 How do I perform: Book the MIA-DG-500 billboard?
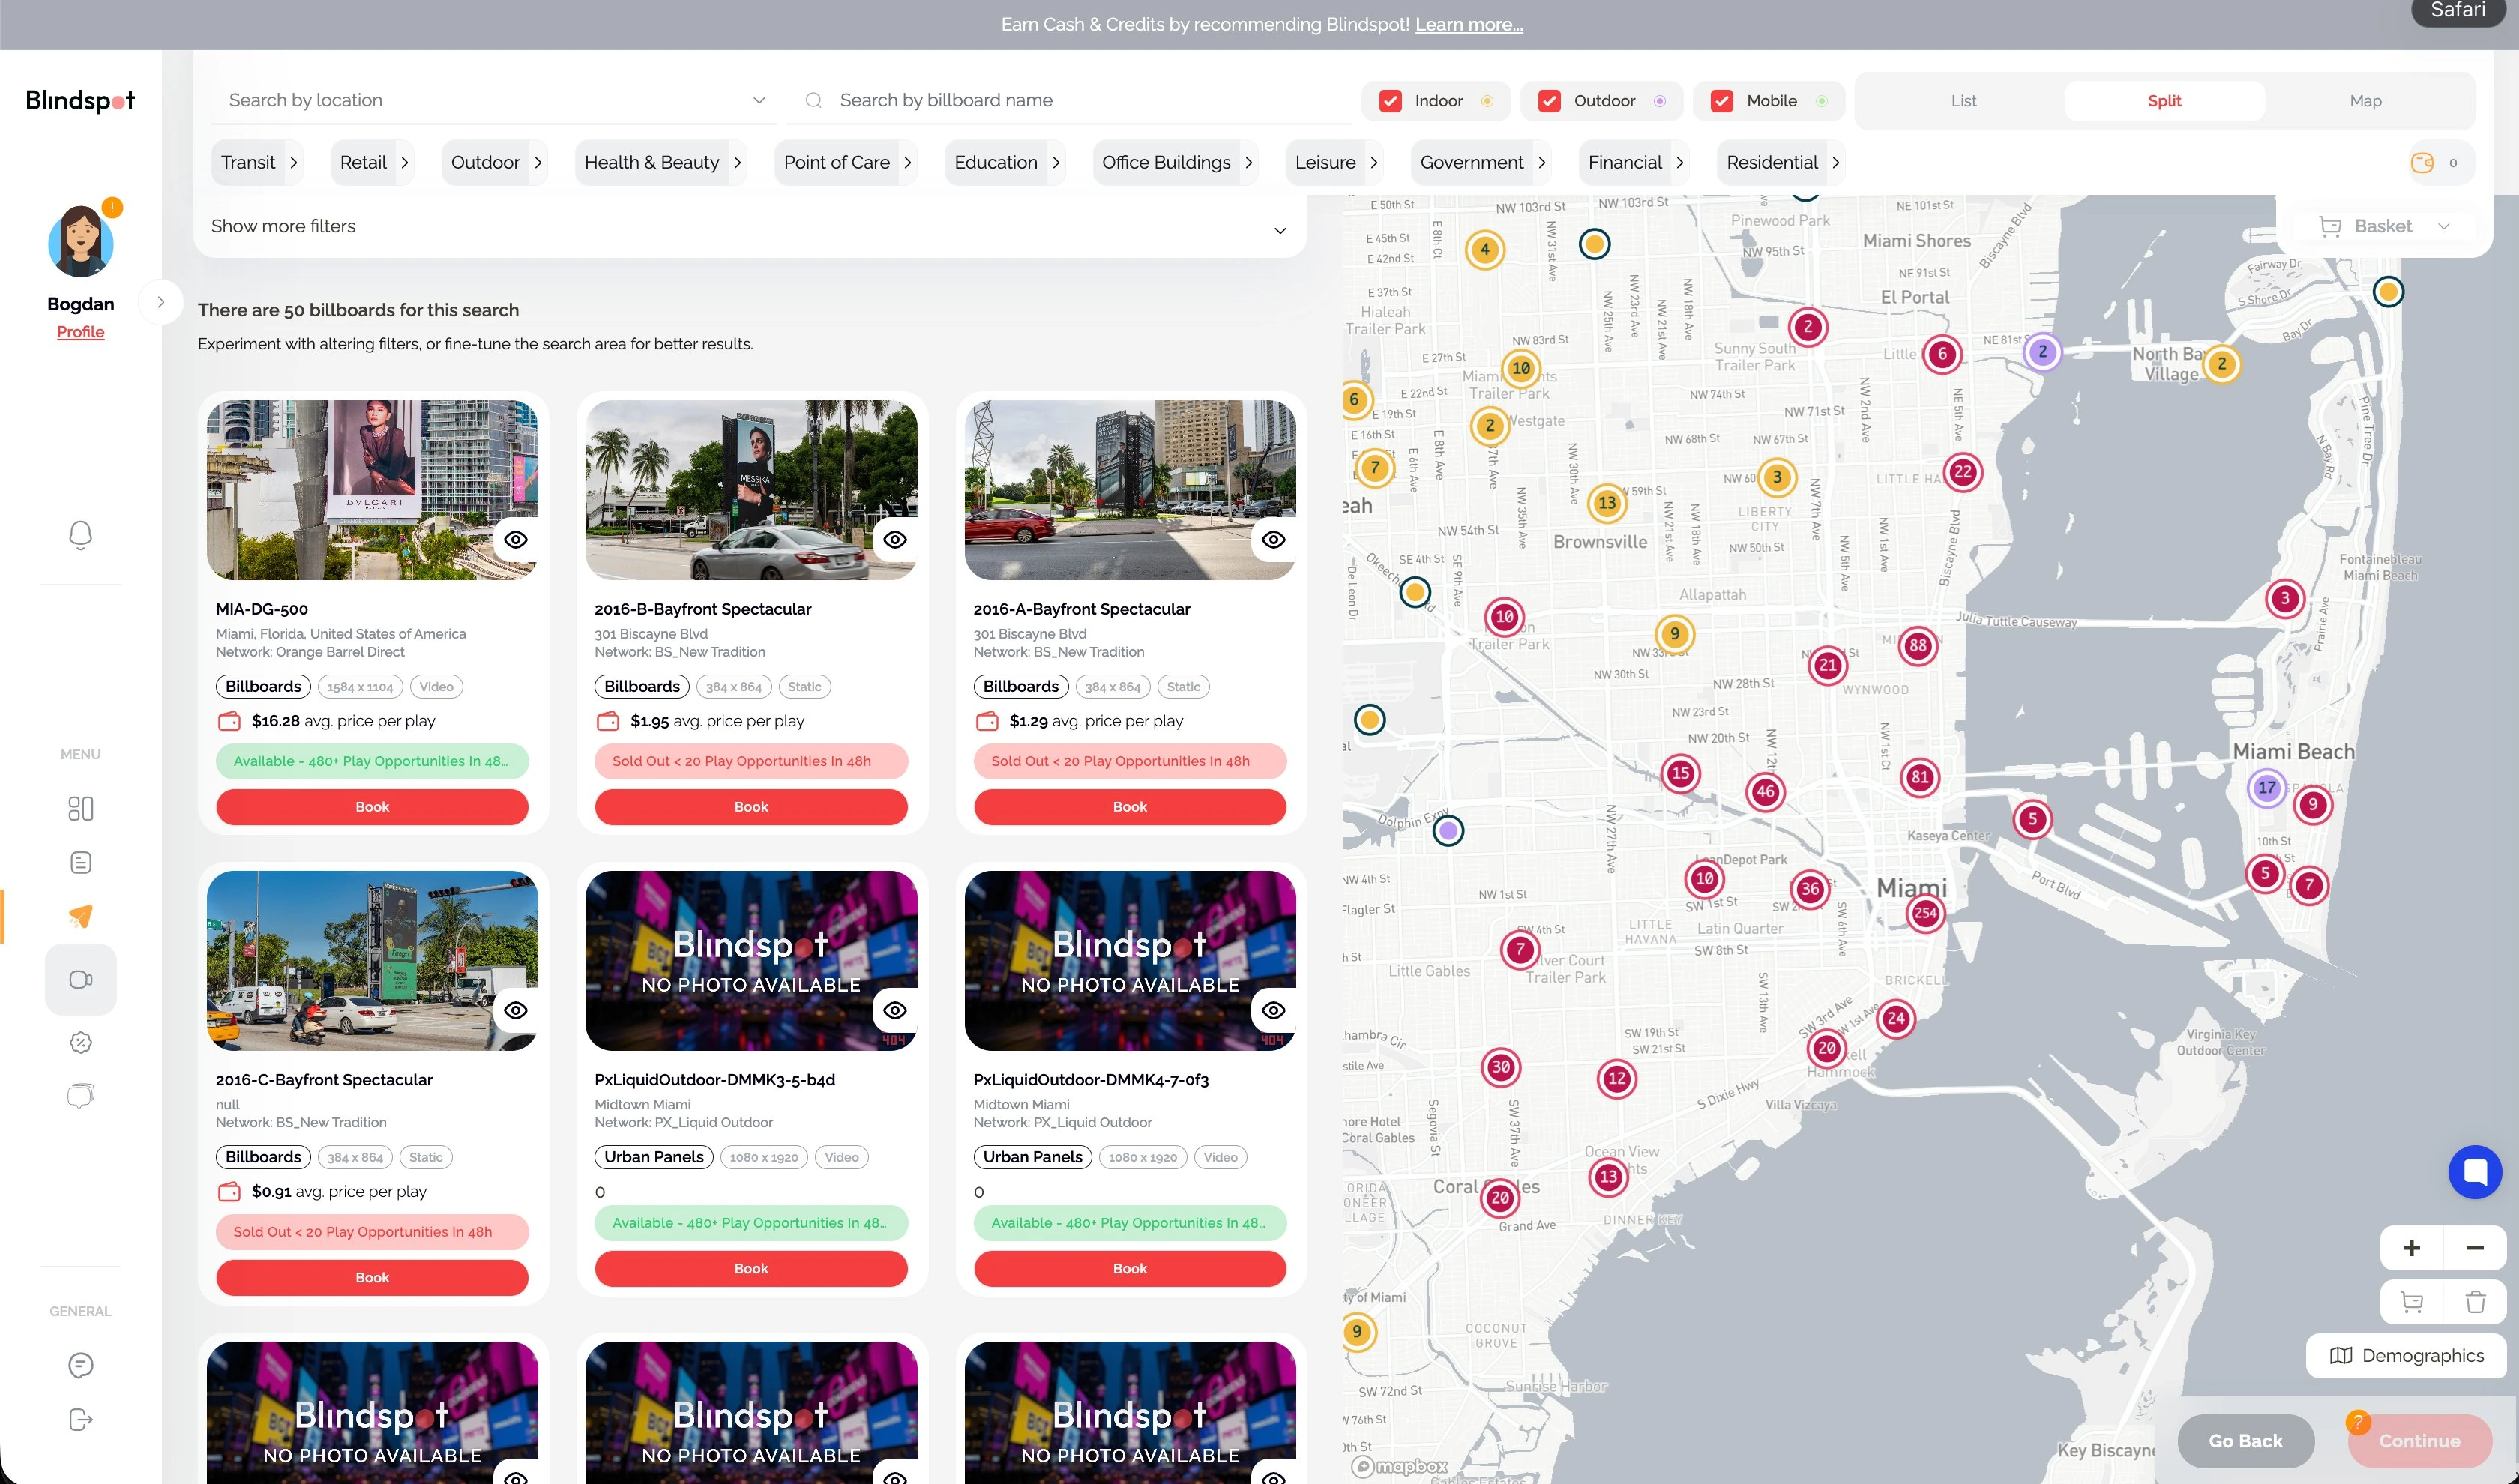click(372, 807)
